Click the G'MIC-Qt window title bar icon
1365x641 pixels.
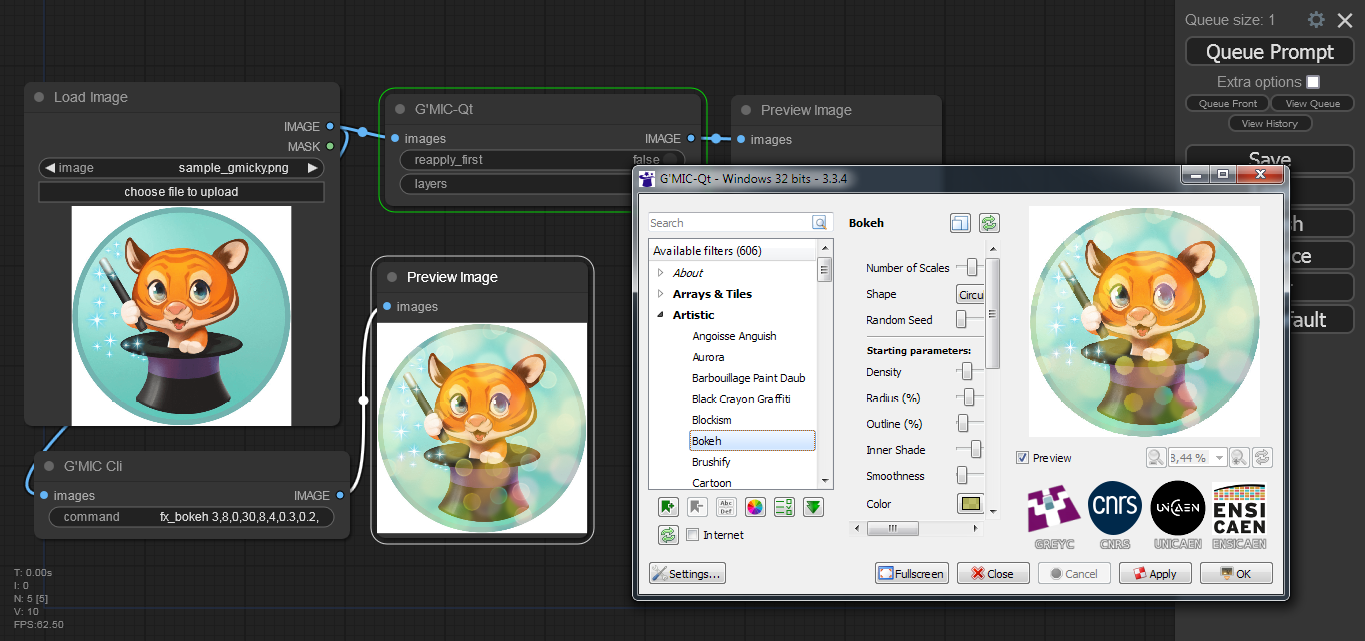(647, 179)
